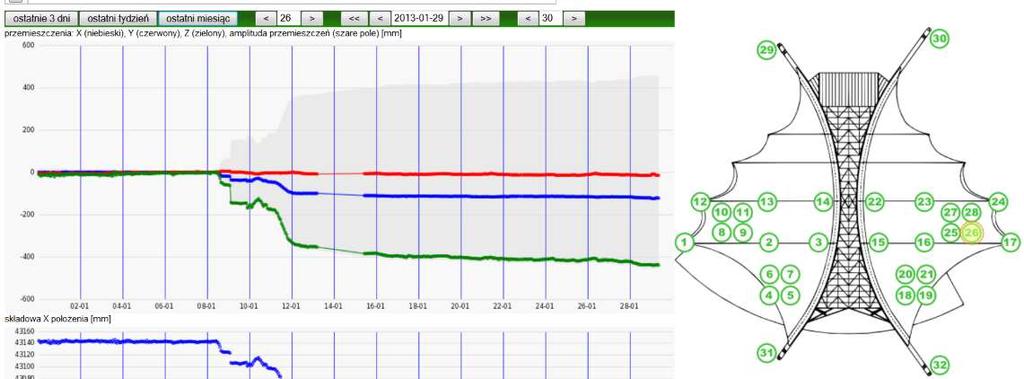1024x379 pixels.
Task: Select sensor marker 13
Action: 767,202
